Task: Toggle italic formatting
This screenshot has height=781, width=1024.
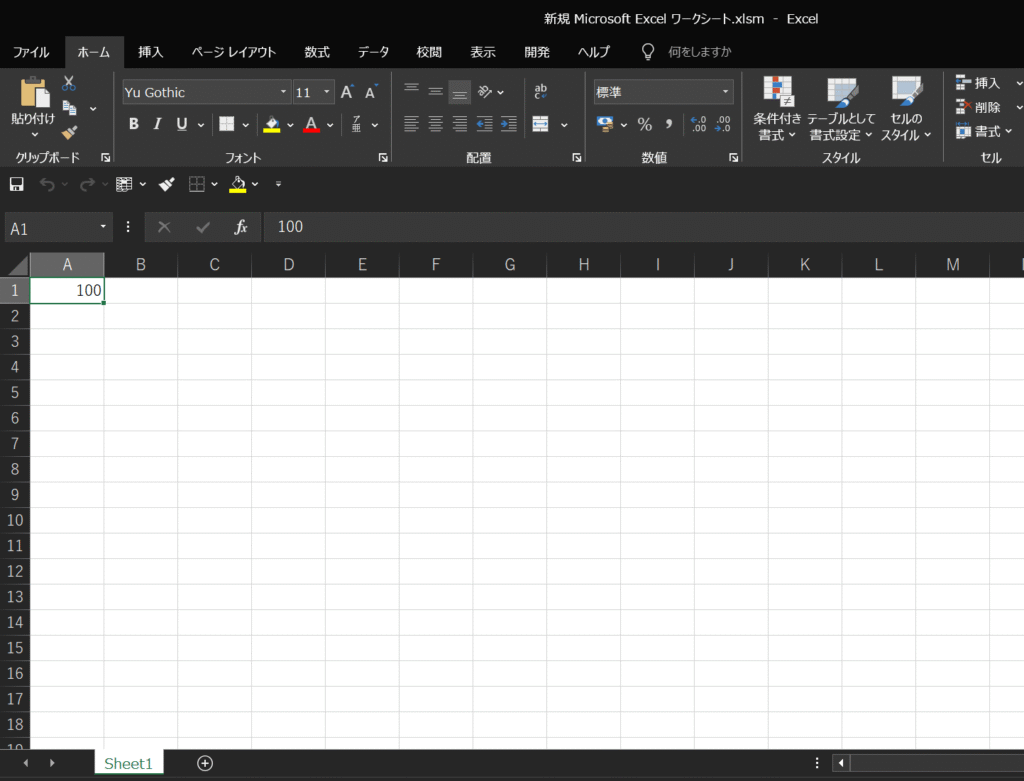Action: (157, 124)
